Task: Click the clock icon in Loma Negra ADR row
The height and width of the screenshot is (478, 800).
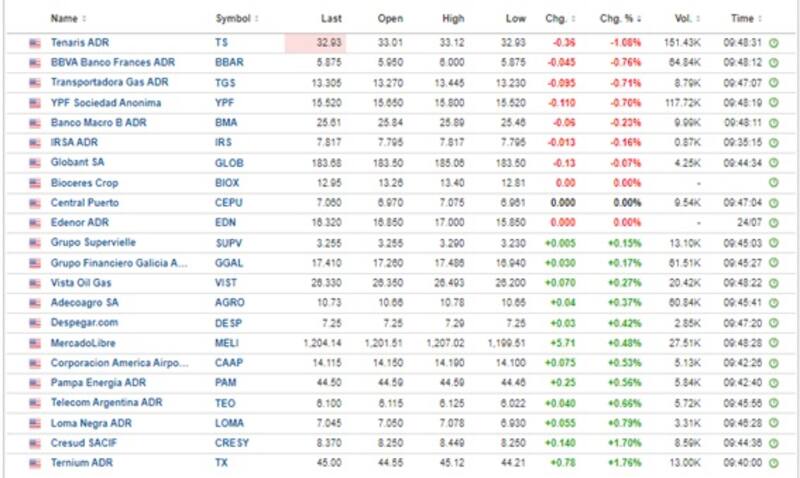Action: 773,423
